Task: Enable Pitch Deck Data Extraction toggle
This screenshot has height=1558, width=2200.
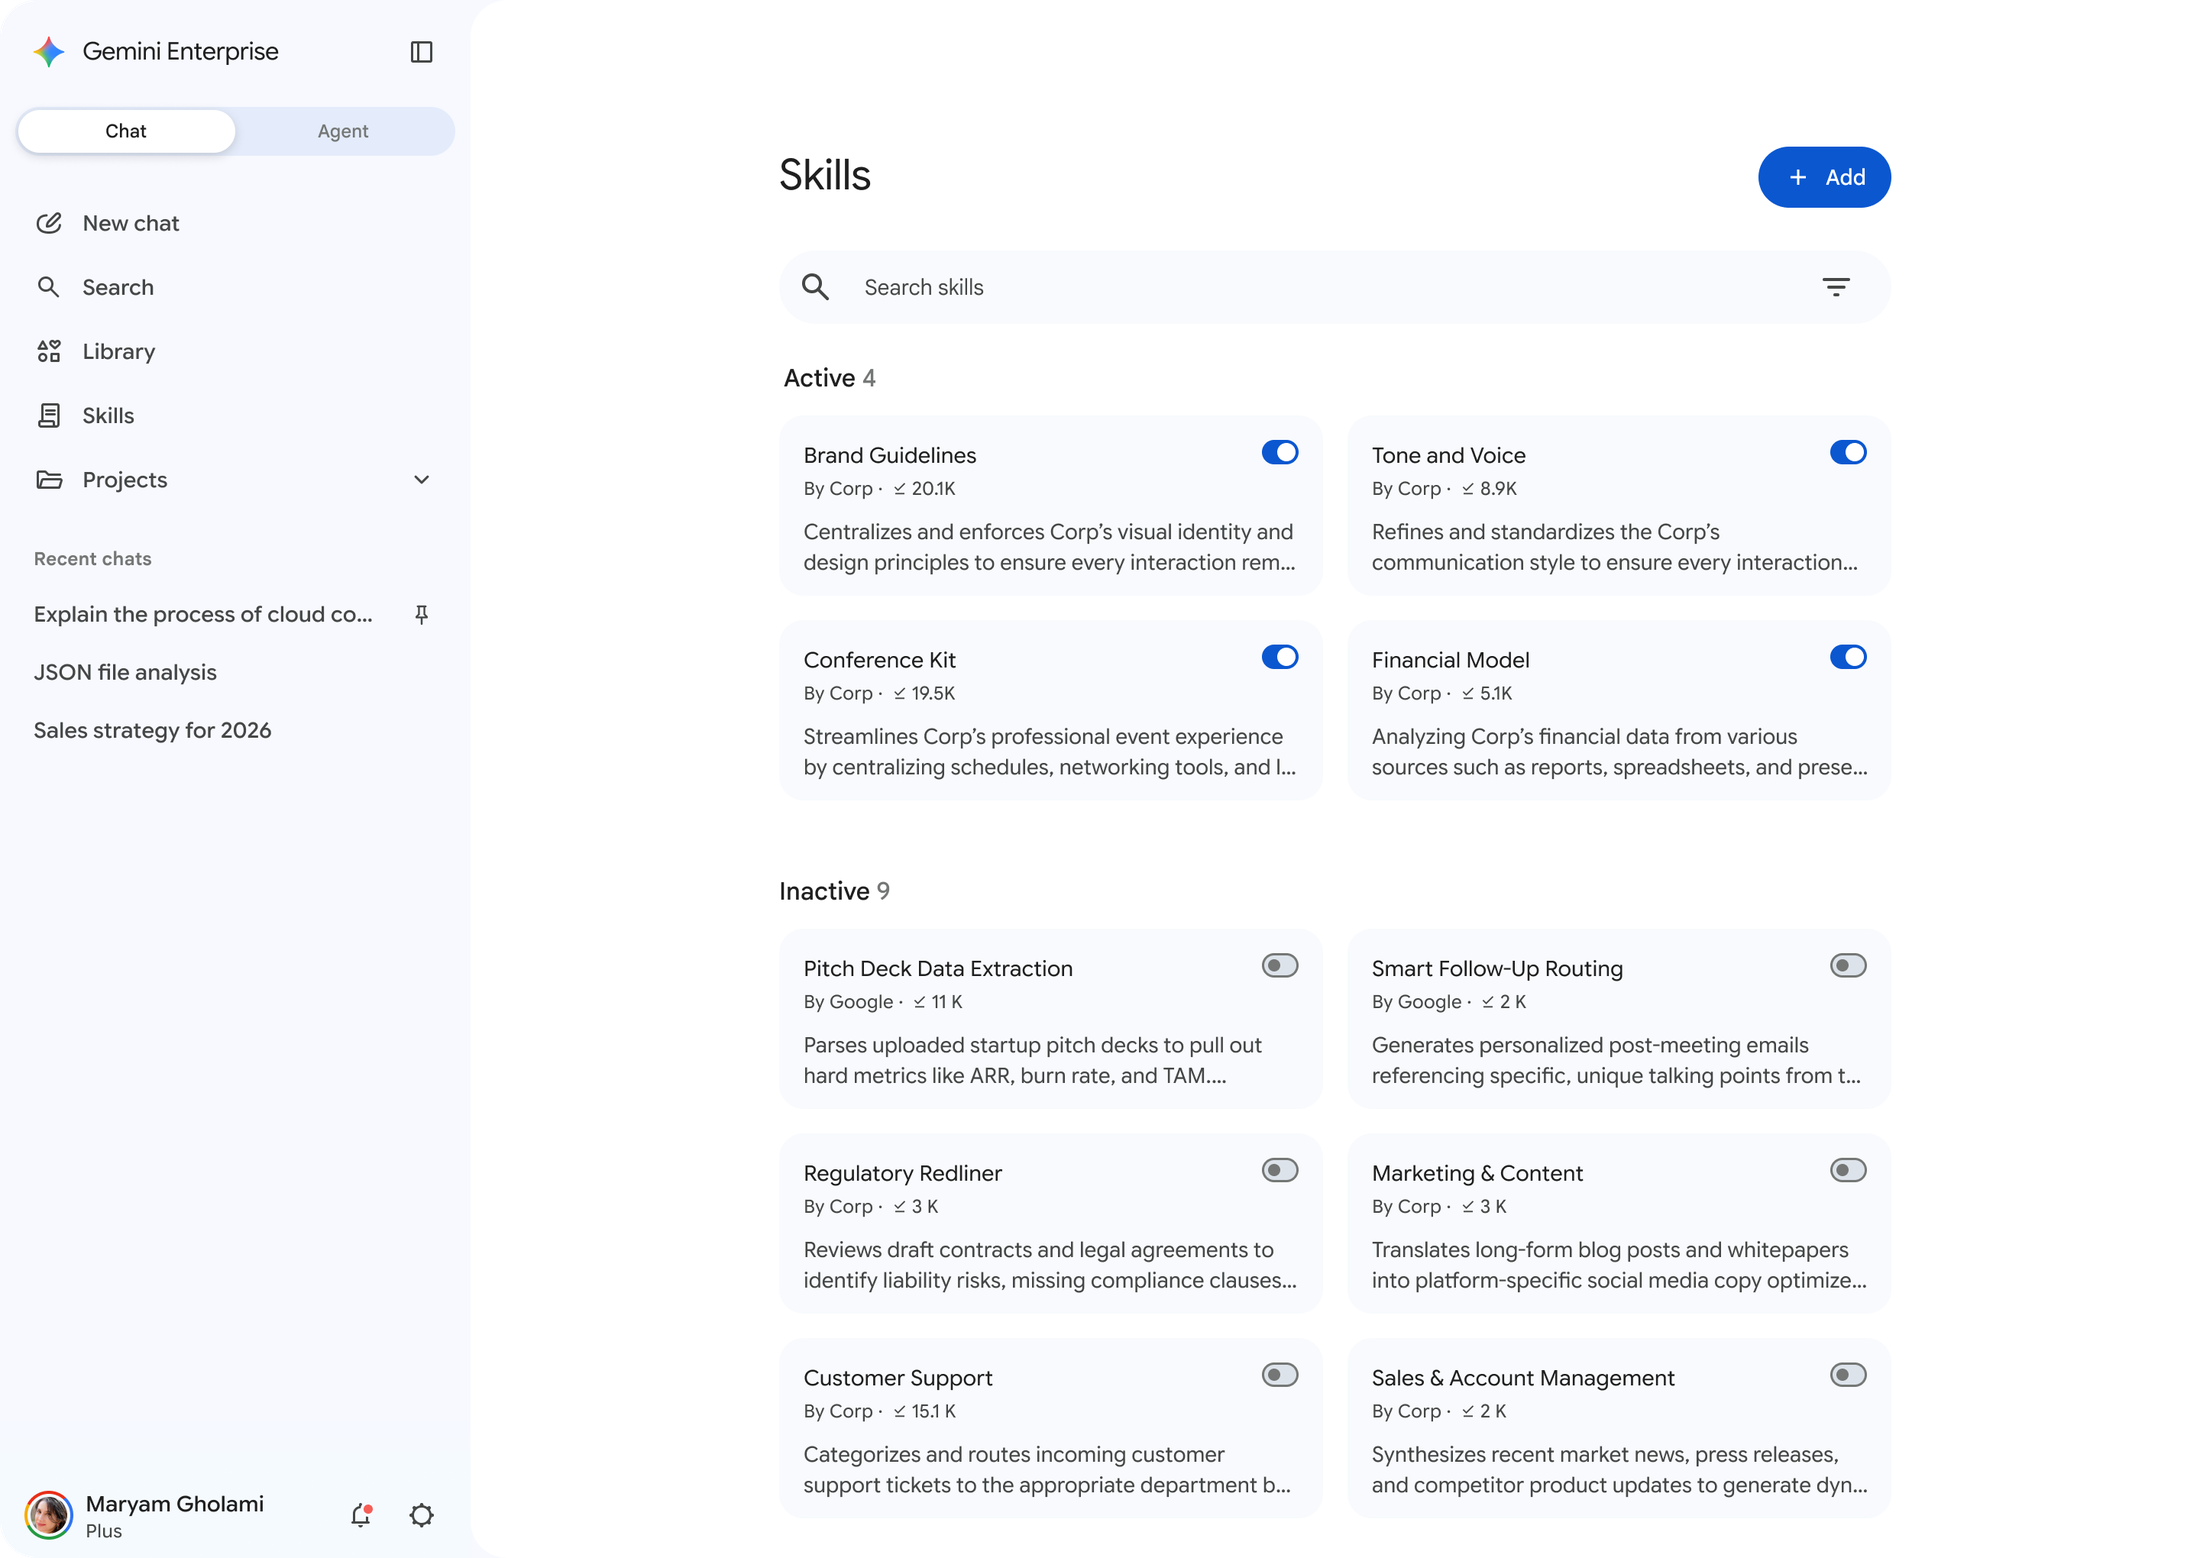Action: pos(1279,965)
